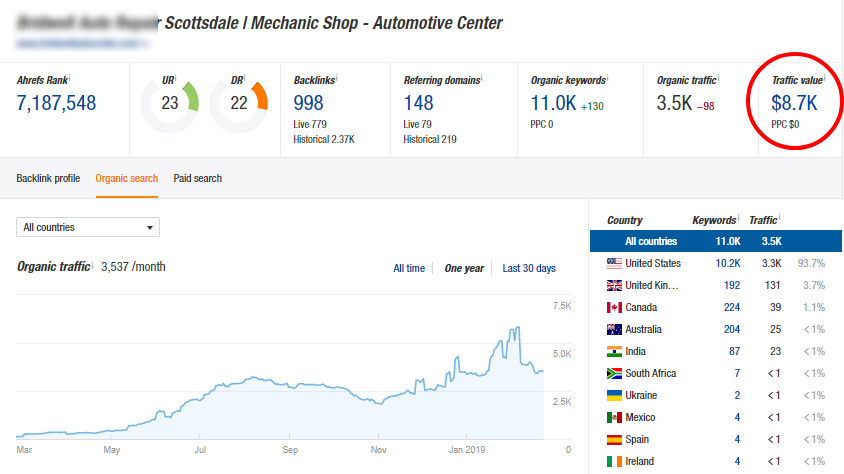Screen dimensions: 844x474
Task: Open the 148 referring domains count
Action: tap(418, 103)
